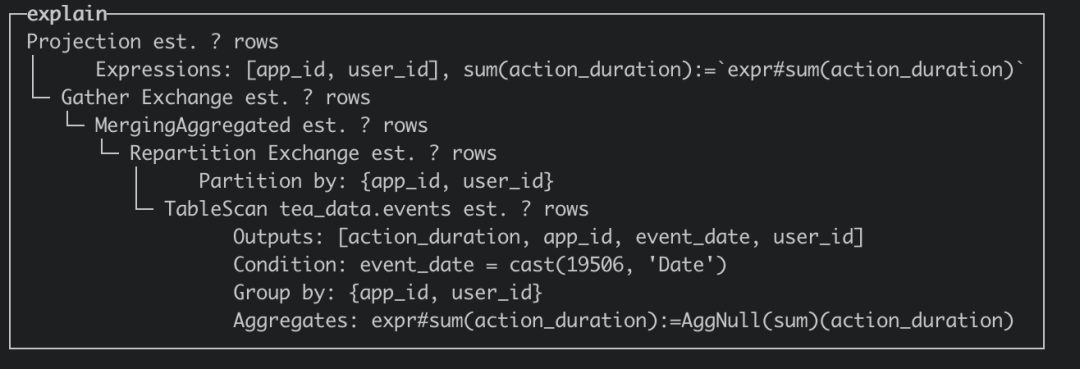The image size is (1080, 369).
Task: Click the backtick-quoted expr#sum alias text
Action: point(871,70)
